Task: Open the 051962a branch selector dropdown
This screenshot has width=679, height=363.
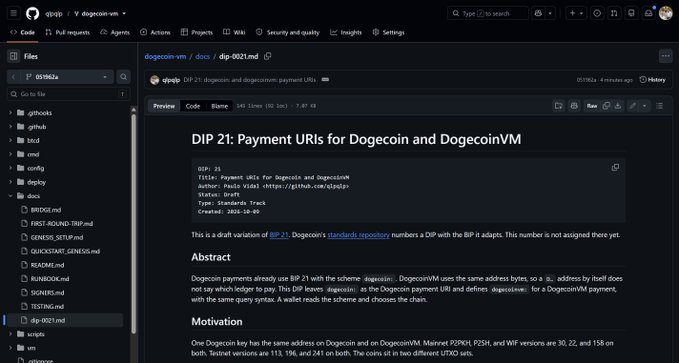Action: (66, 77)
